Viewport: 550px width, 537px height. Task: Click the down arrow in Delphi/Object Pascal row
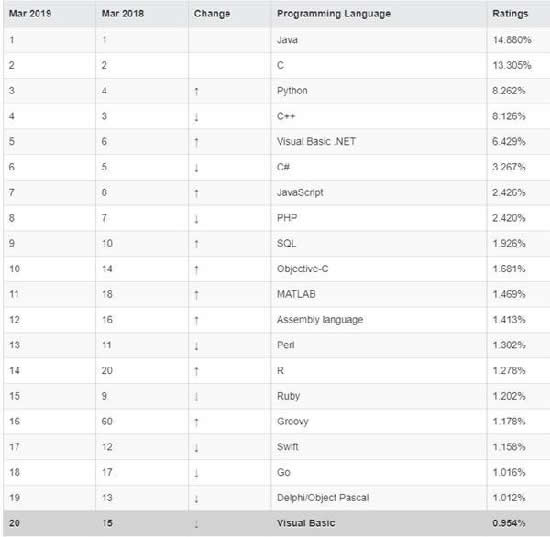coord(196,498)
